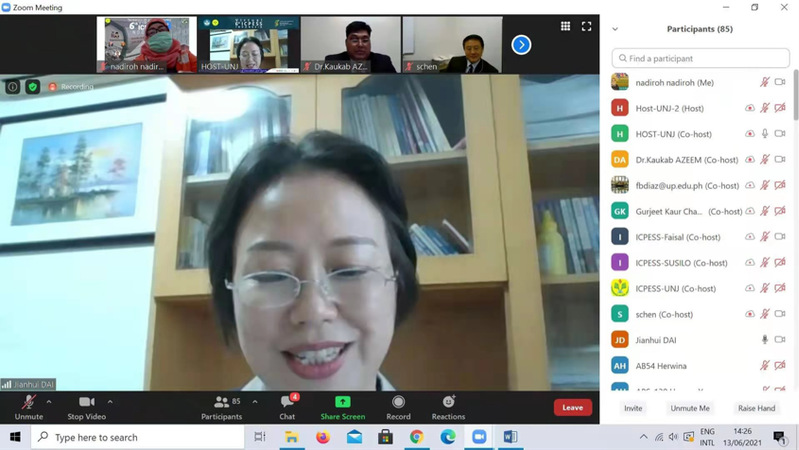Collapse the Participants panel chevron
The width and height of the screenshot is (799, 450).
(x=615, y=29)
